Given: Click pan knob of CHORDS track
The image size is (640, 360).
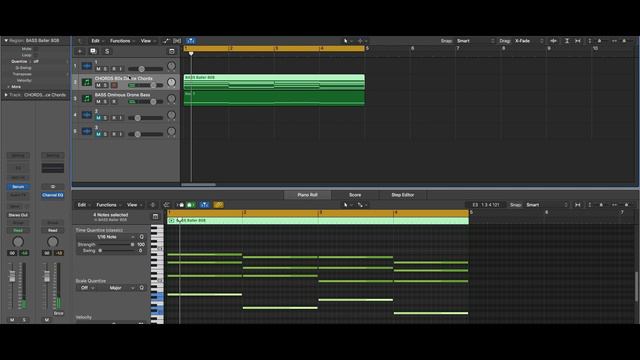Looking at the screenshot, I should pyautogui.click(x=171, y=82).
